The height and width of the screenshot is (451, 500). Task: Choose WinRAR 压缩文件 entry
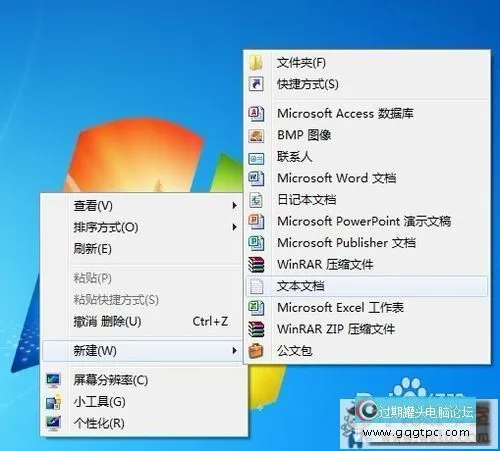(367, 265)
